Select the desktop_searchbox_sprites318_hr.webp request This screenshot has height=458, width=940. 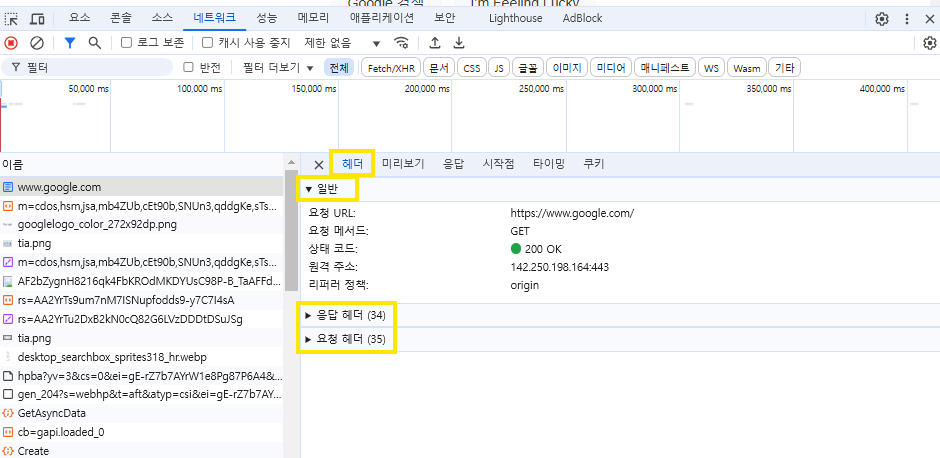142,357
